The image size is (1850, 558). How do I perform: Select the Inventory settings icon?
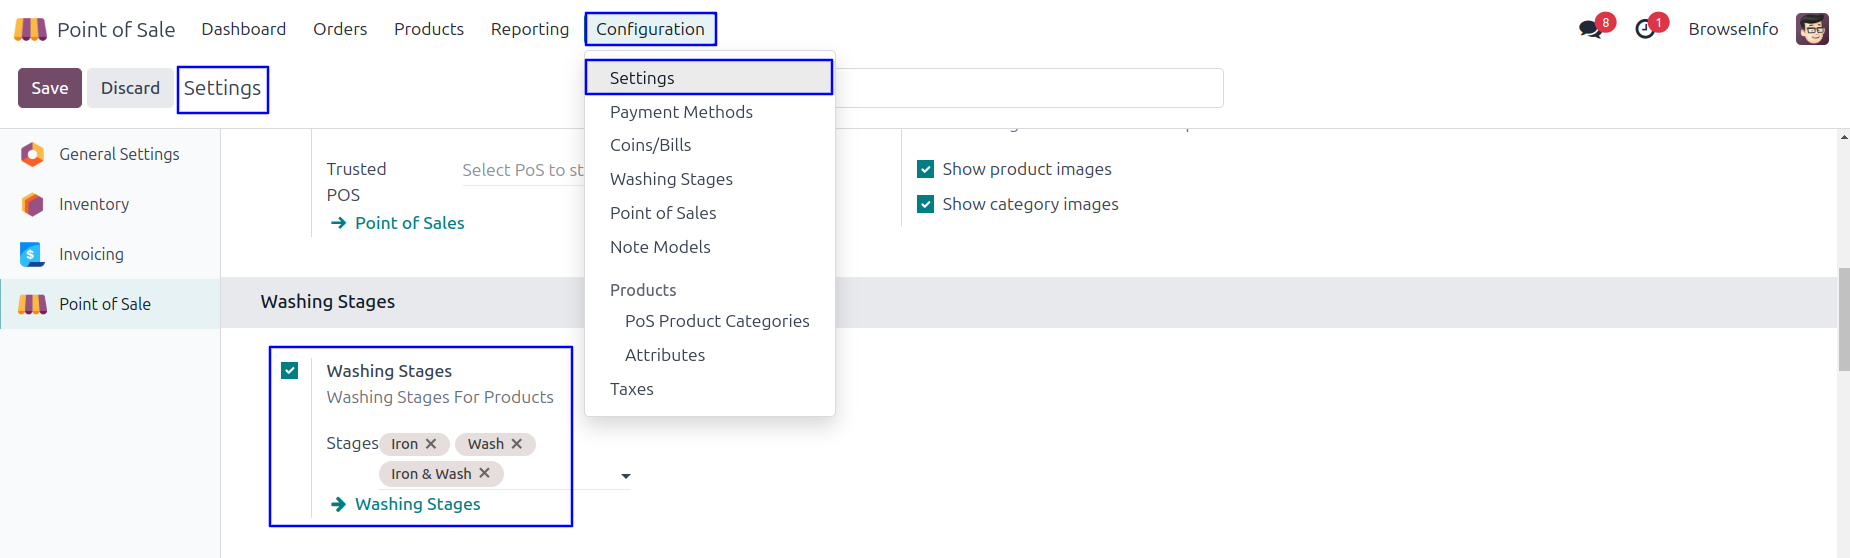33,204
